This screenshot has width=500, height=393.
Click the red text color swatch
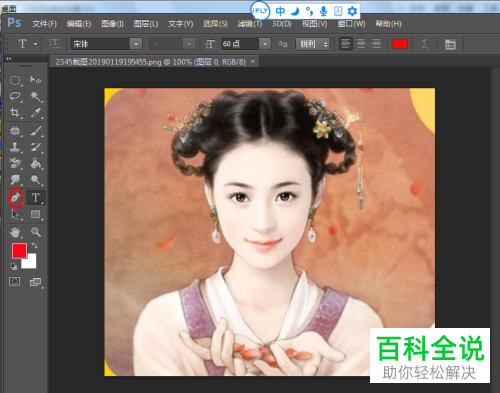pos(400,44)
